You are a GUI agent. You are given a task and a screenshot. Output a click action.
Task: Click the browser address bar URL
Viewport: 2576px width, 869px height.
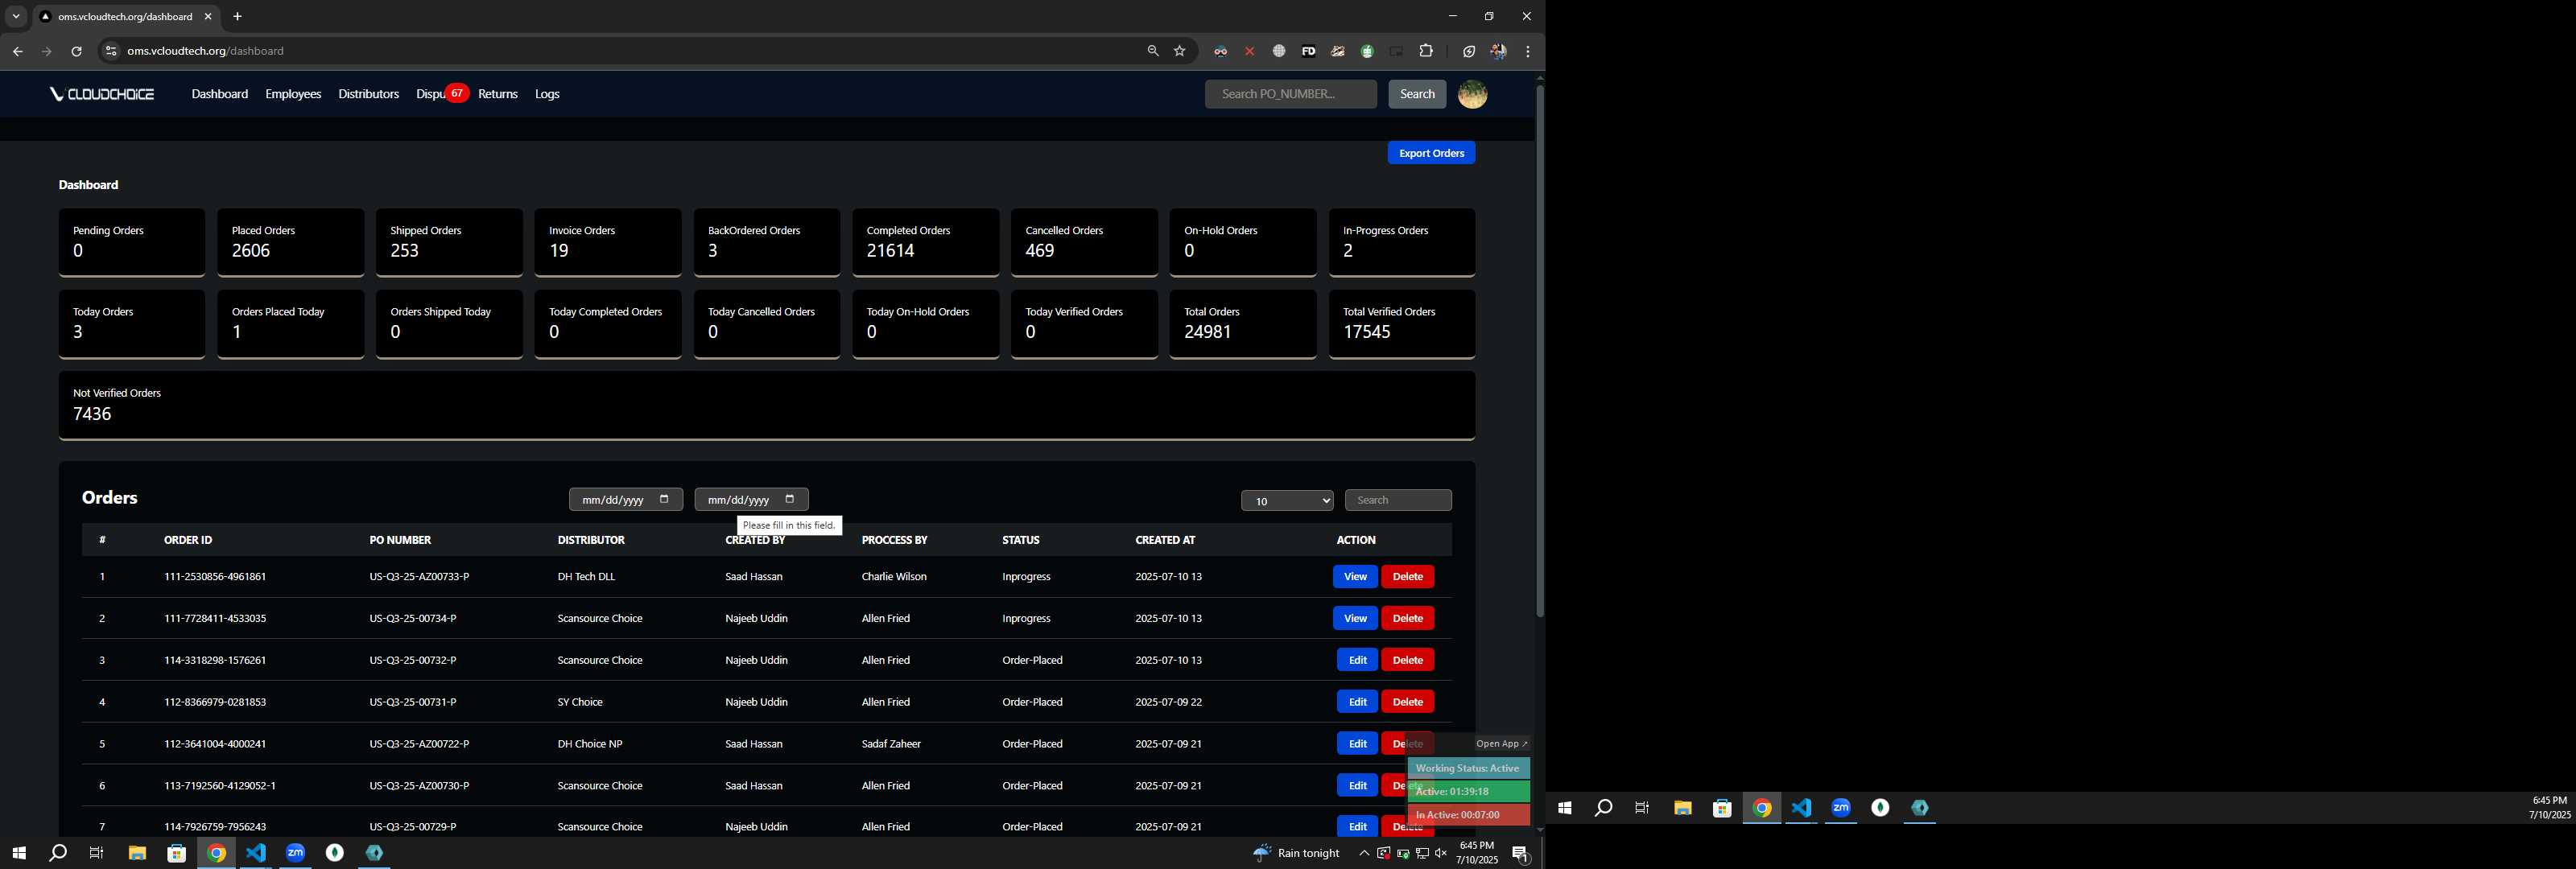pos(205,51)
